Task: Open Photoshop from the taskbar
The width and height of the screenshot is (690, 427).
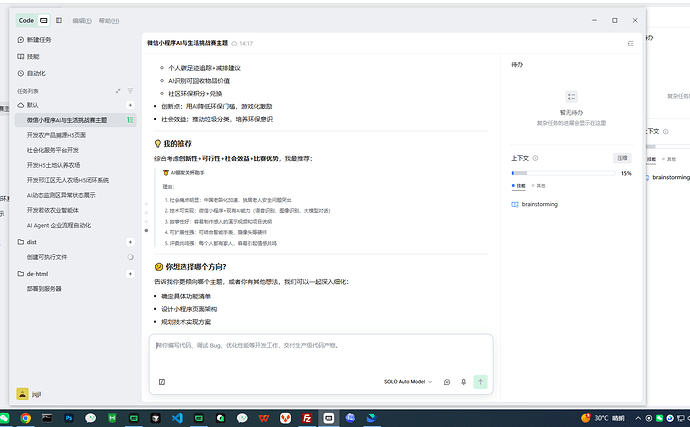Action: pos(69,418)
